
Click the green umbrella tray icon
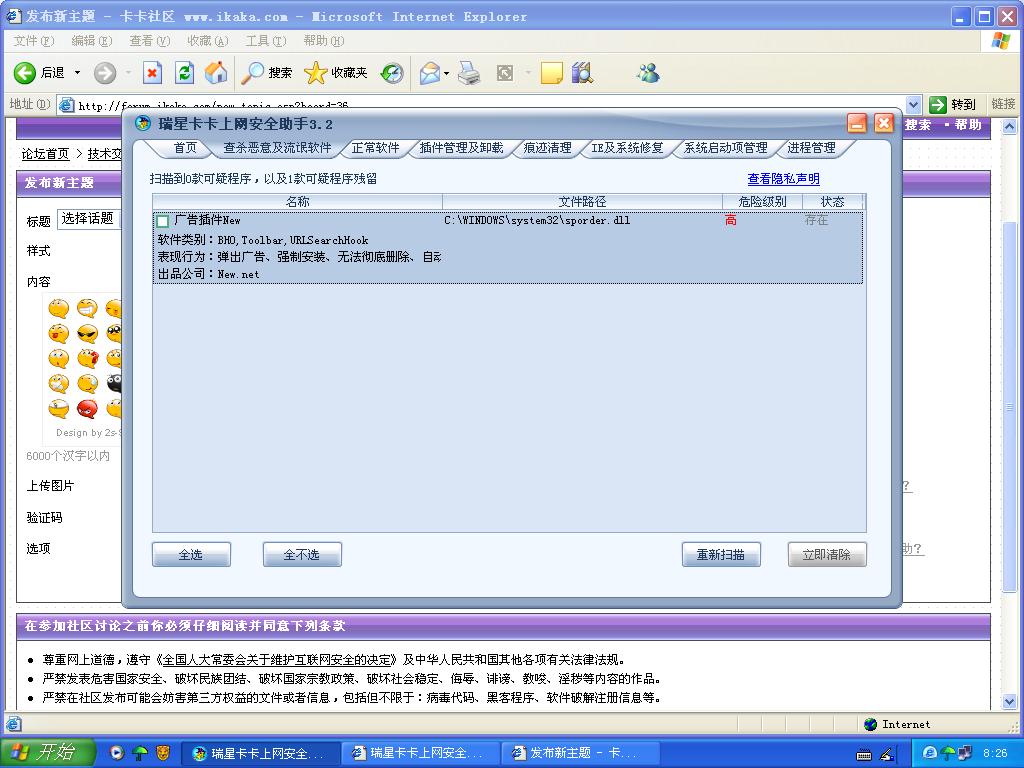[x=948, y=753]
